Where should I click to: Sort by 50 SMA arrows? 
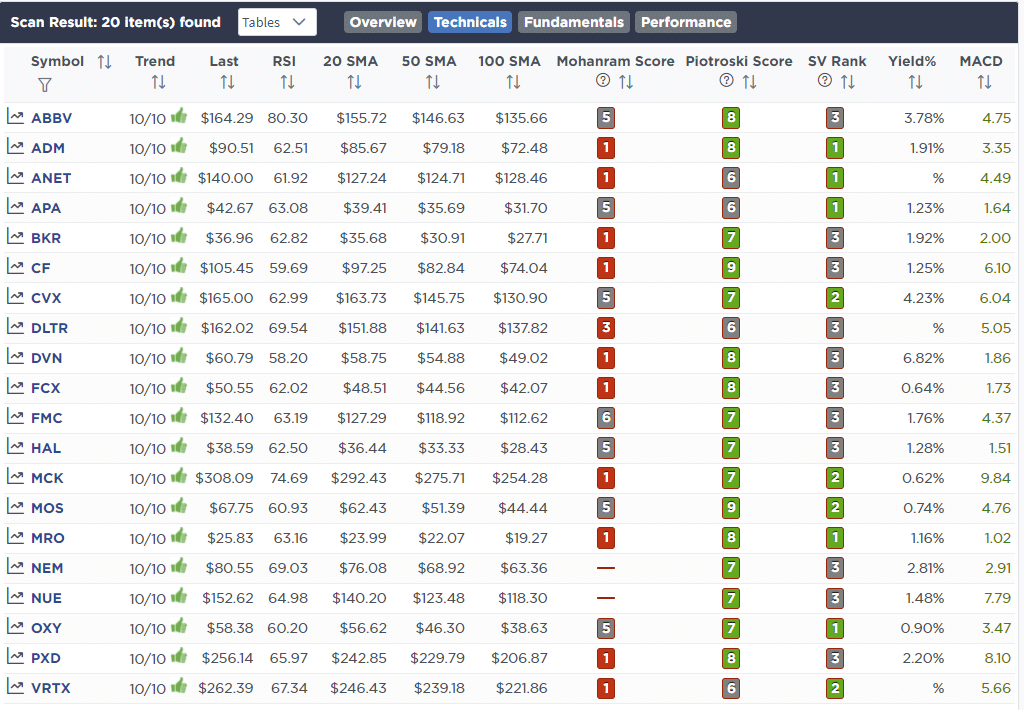point(432,82)
